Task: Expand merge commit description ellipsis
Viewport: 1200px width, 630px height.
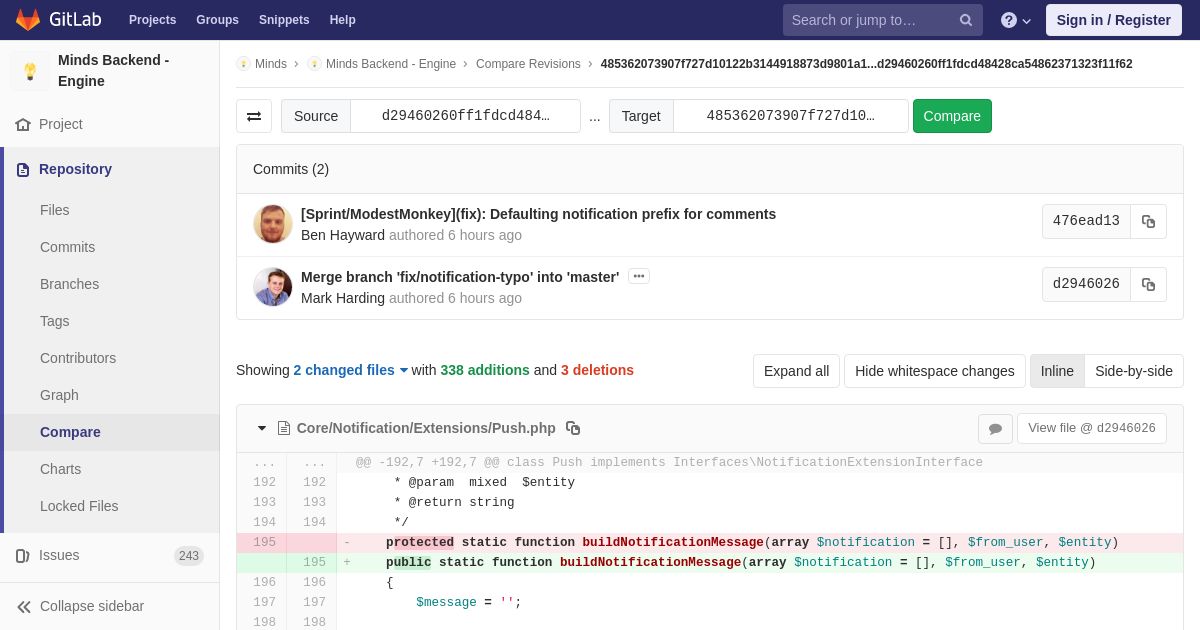Action: click(639, 276)
